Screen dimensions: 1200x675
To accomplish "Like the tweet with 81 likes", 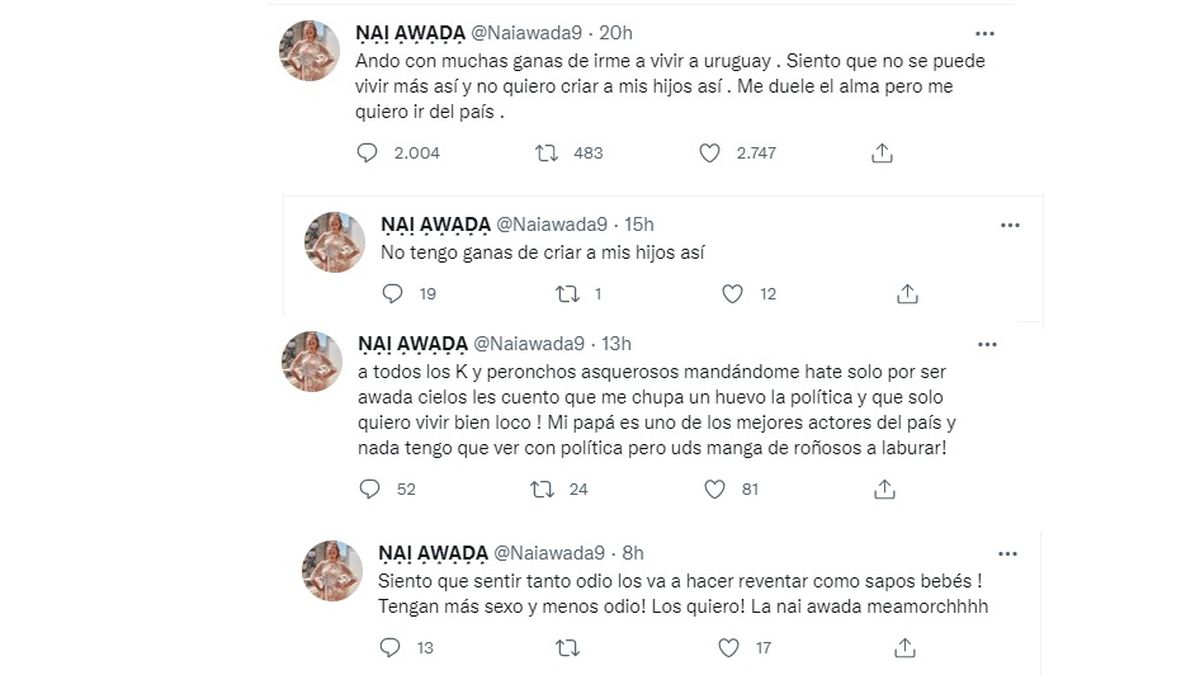I will click(714, 489).
